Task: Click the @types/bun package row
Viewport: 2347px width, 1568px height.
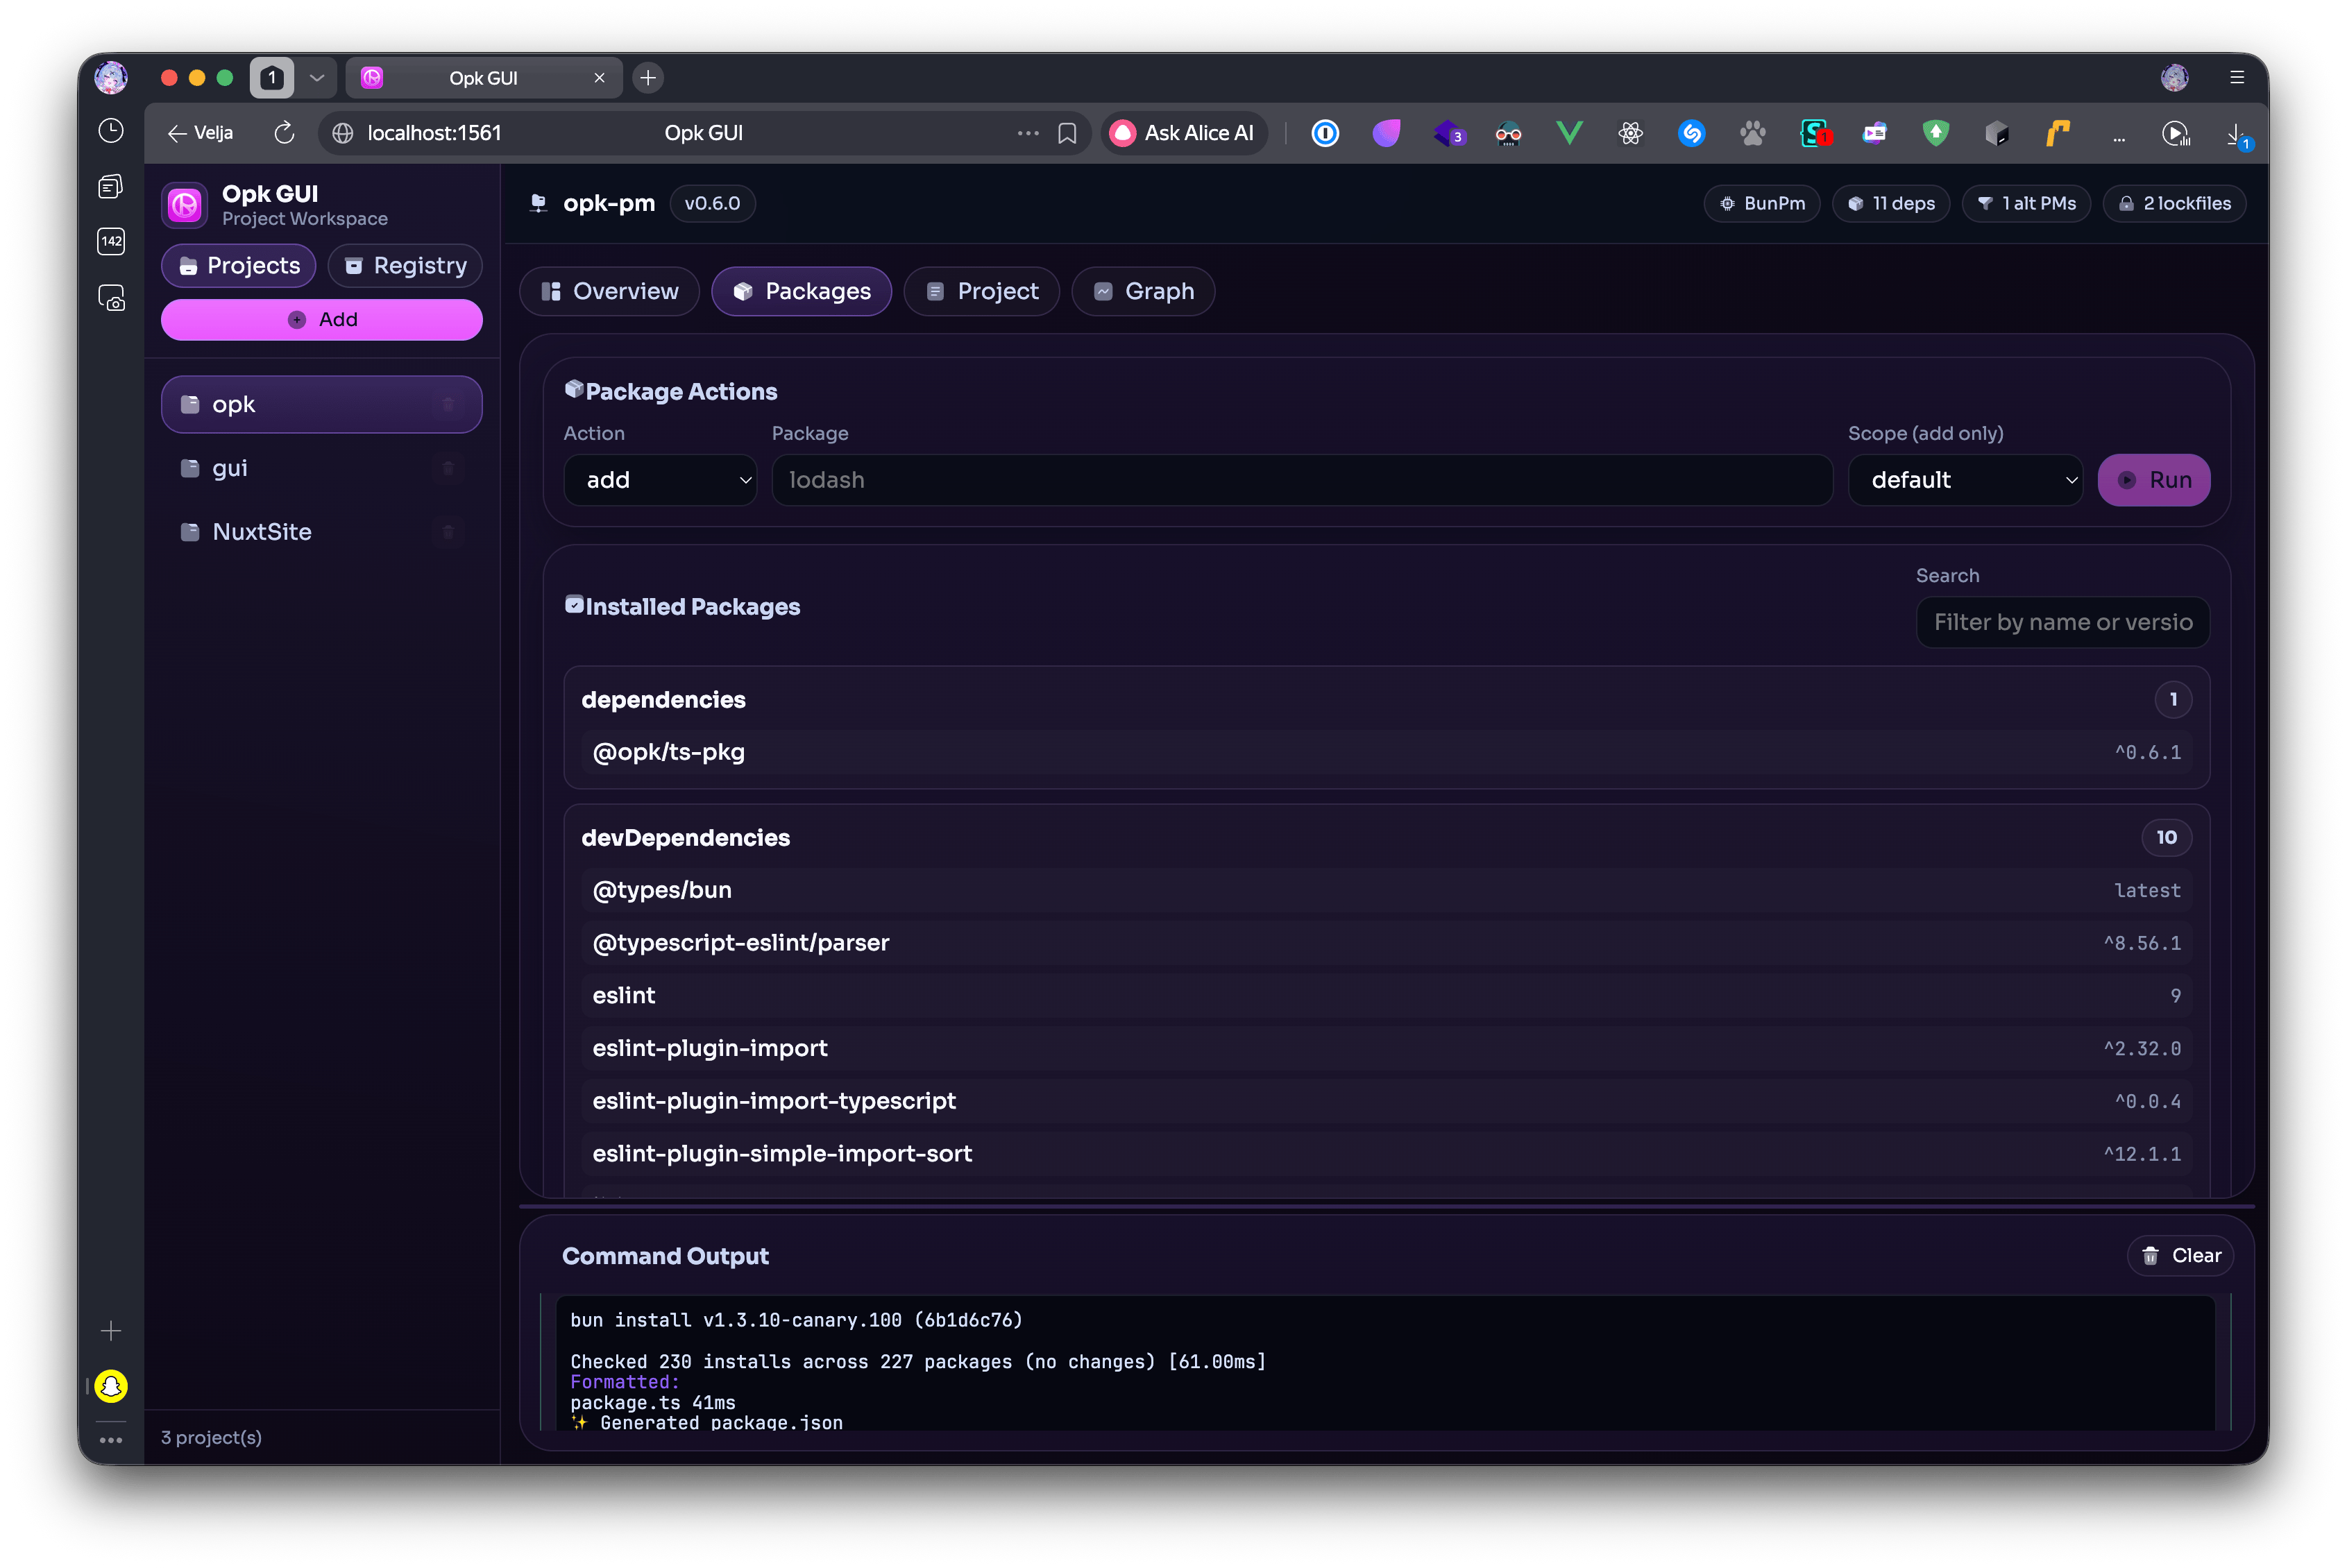Action: tap(1387, 890)
